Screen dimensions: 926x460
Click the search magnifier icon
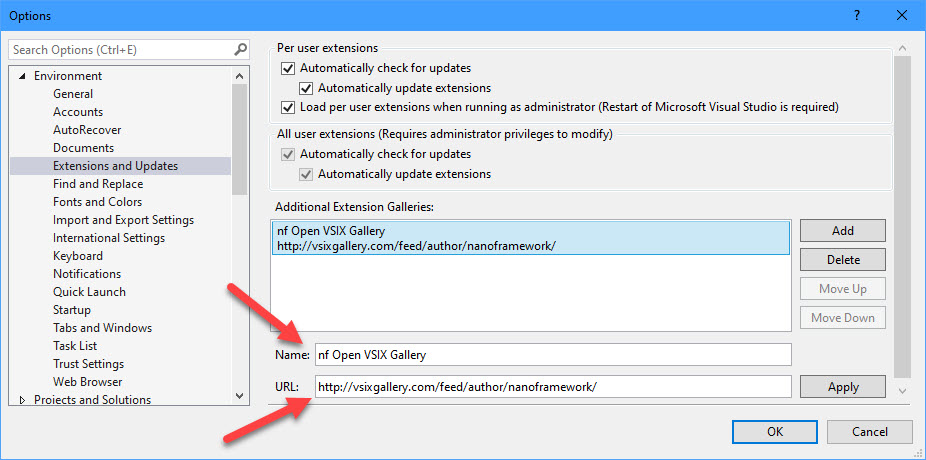pyautogui.click(x=239, y=50)
